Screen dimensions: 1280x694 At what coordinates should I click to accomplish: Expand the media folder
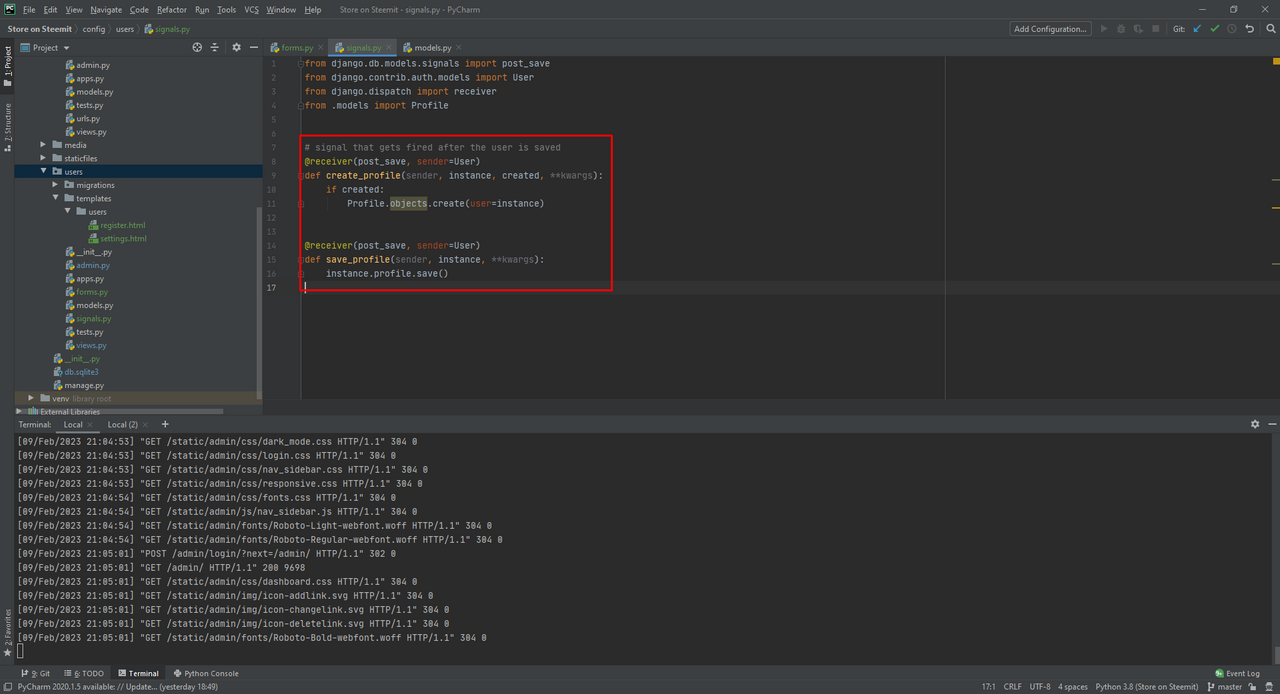(43, 145)
